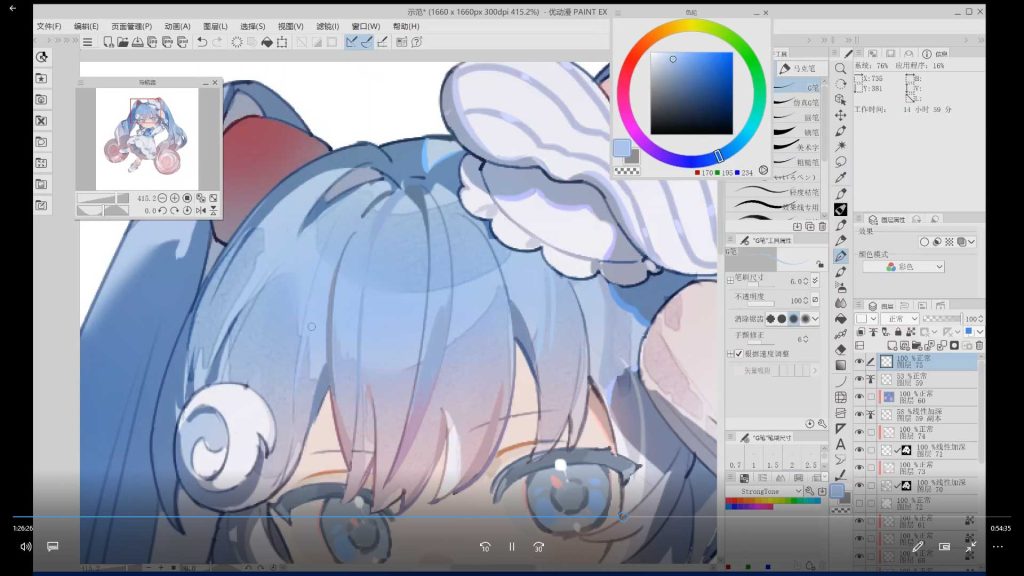This screenshot has width=1024, height=576.
Task: Click the layer opacity slider
Action: tap(942, 319)
